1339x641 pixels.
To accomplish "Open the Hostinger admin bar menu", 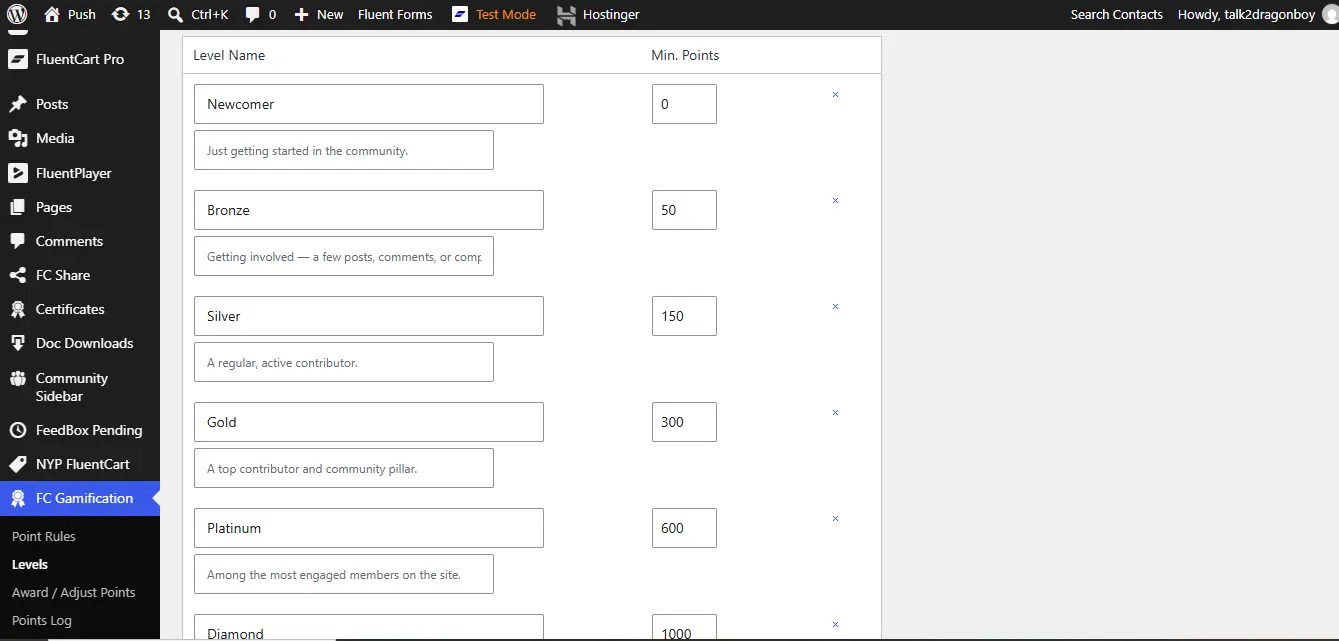I will (598, 14).
